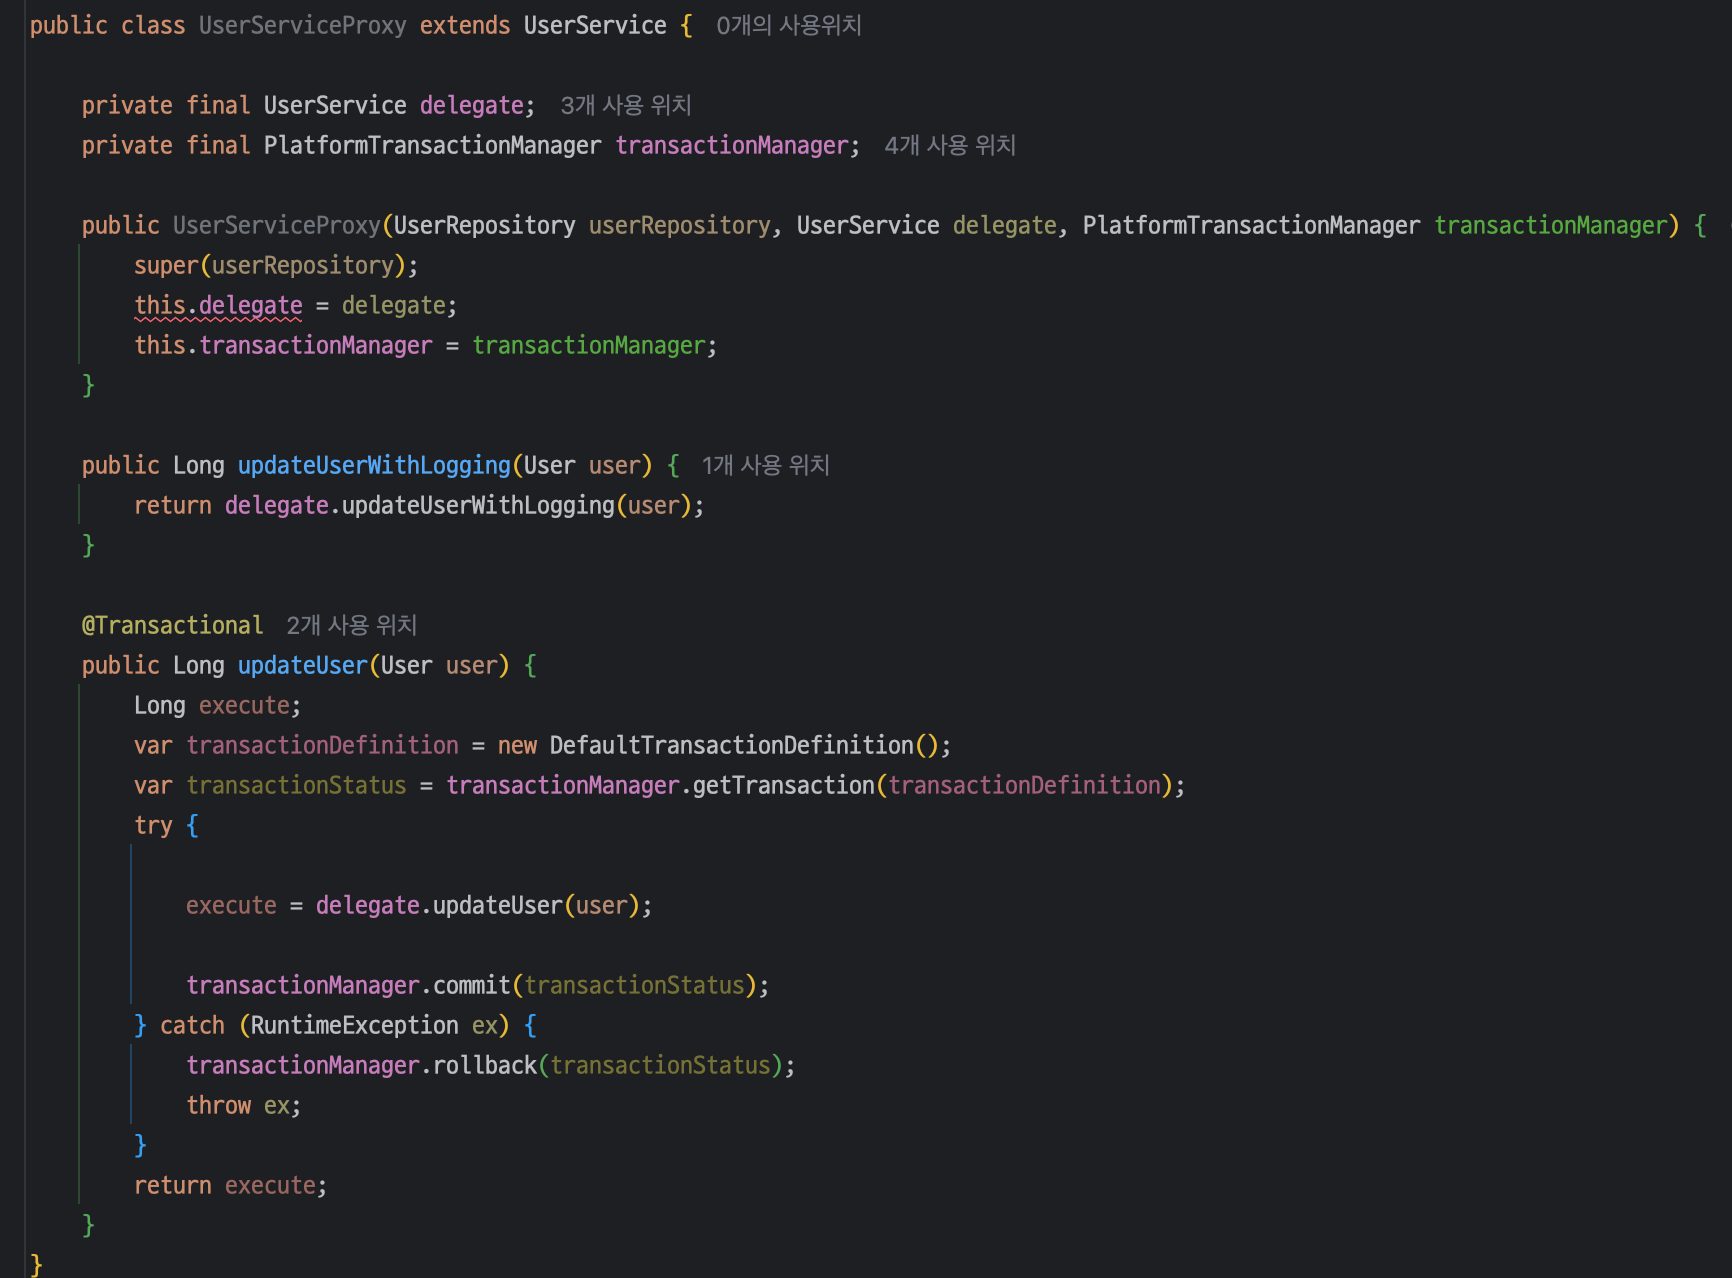This screenshot has width=1732, height=1278.
Task: Click the green transactionManager parameter in constructor signature
Action: [x=1551, y=225]
